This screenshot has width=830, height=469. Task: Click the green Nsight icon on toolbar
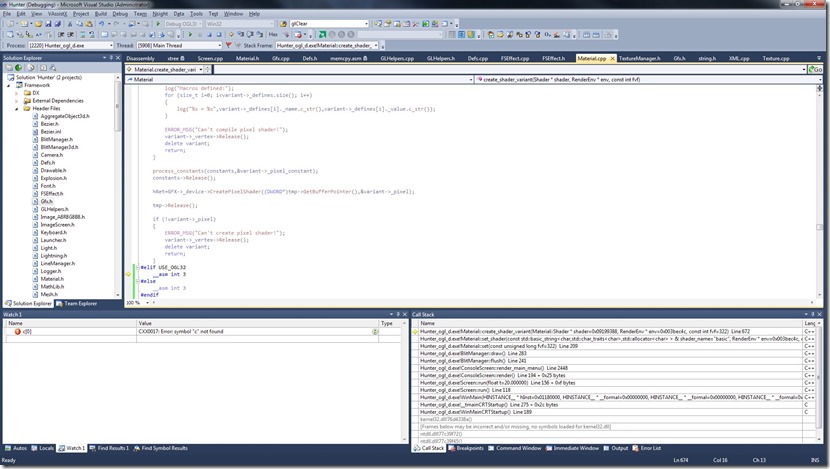coord(322,34)
